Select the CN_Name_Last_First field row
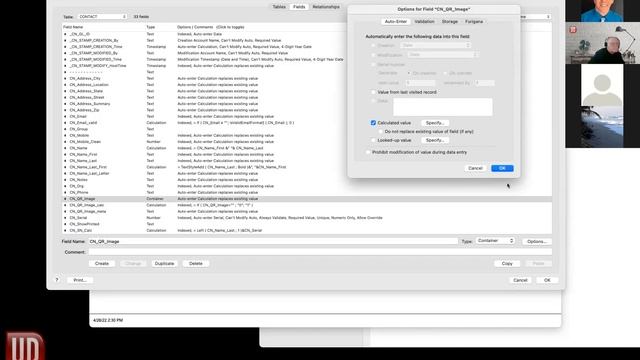Viewport: 640px width, 360px height. tap(307, 167)
